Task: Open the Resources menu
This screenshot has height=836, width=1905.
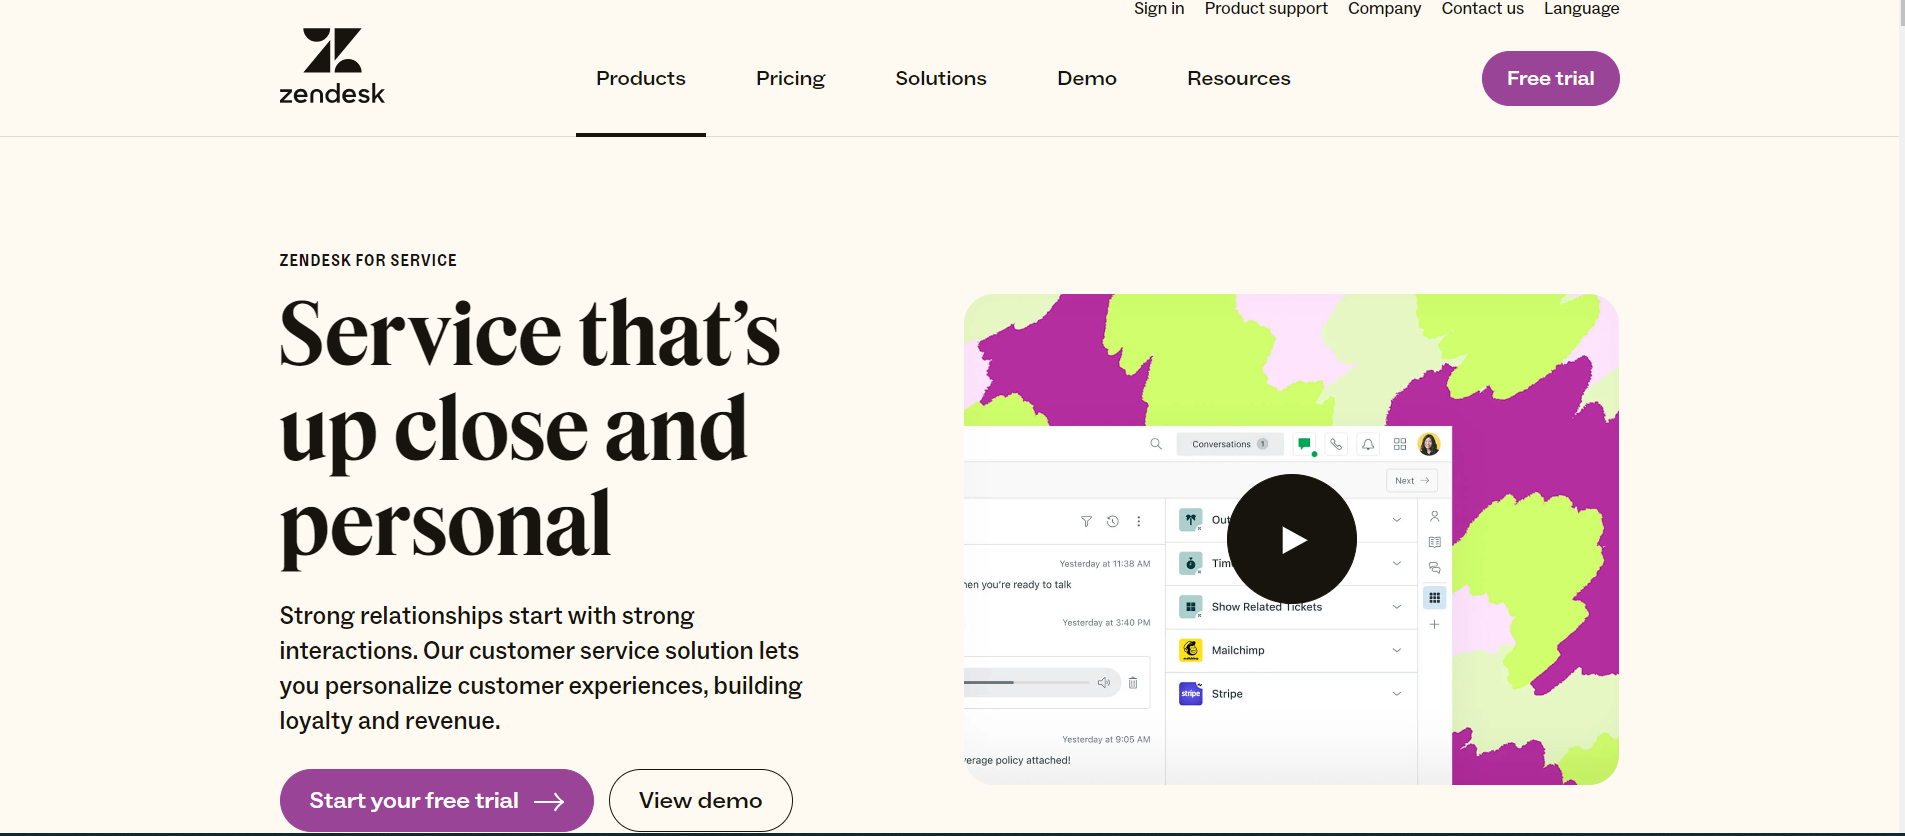Action: (x=1239, y=78)
